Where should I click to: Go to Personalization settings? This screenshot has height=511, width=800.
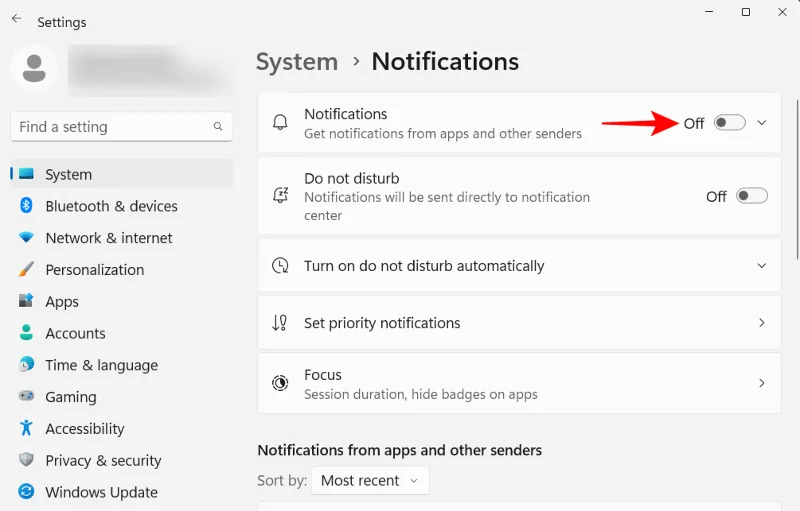pyautogui.click(x=94, y=269)
